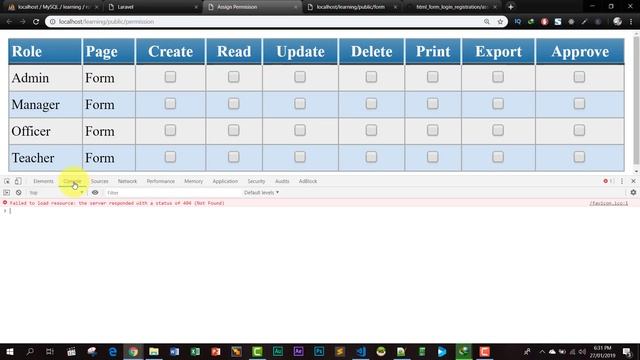Open the console context 'top' dropdown
This screenshot has width=640, height=360.
coord(56,193)
